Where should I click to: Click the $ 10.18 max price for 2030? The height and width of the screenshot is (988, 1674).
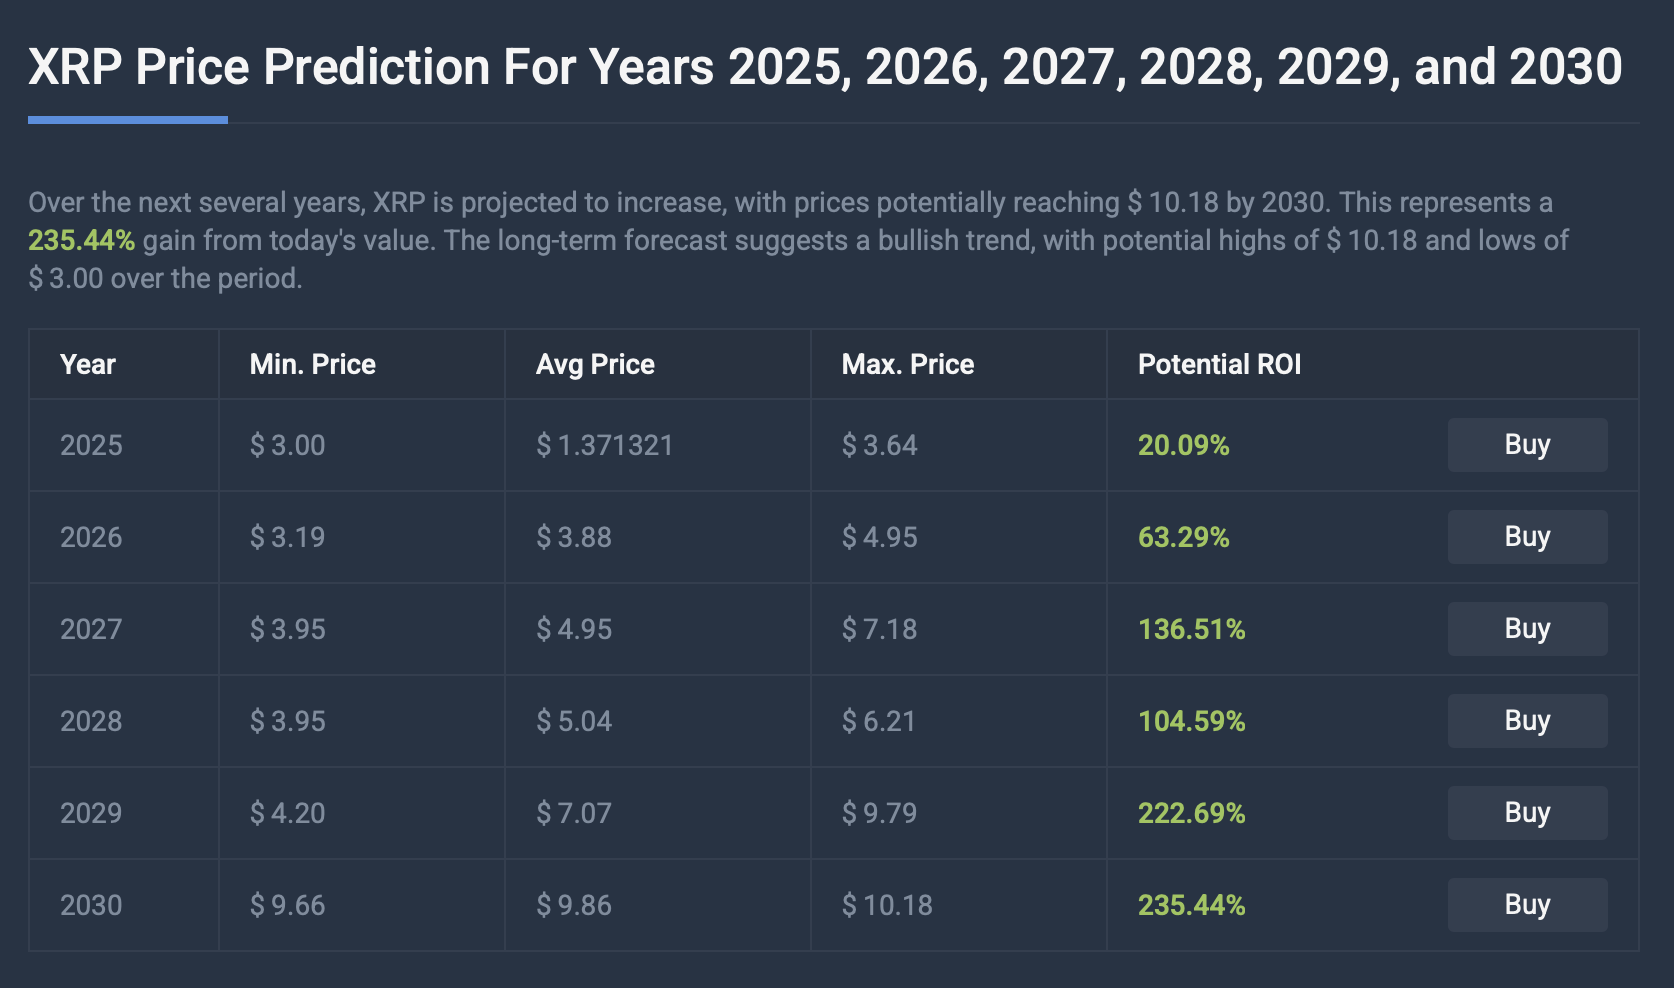click(886, 904)
